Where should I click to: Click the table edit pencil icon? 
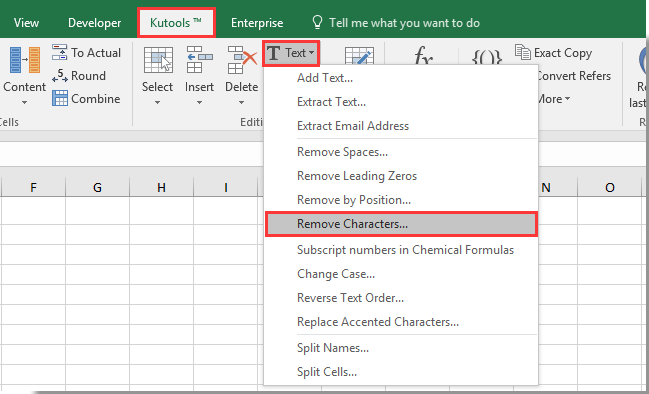pos(359,55)
